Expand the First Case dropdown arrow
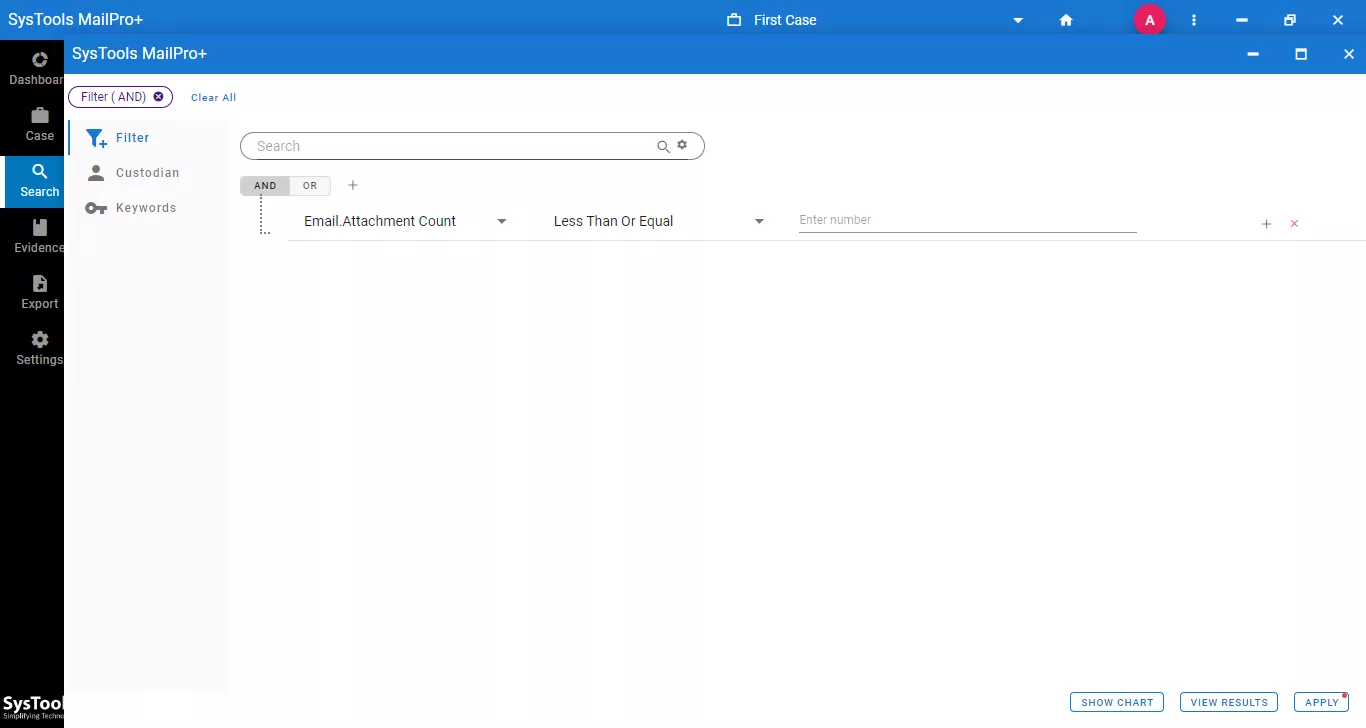The image size is (1366, 728). tap(1018, 20)
